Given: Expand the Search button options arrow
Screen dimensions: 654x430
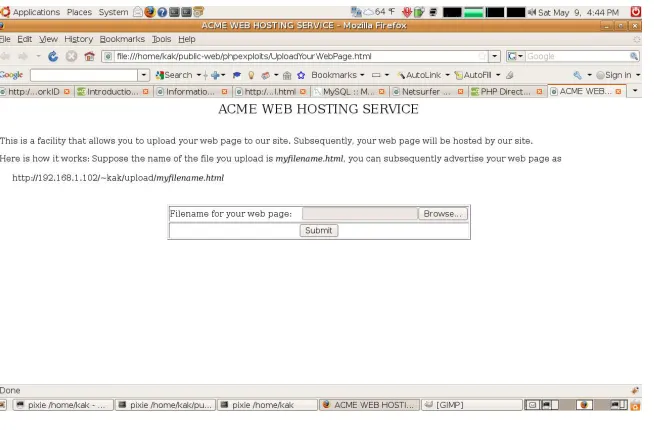Looking at the screenshot, I should 199,75.
